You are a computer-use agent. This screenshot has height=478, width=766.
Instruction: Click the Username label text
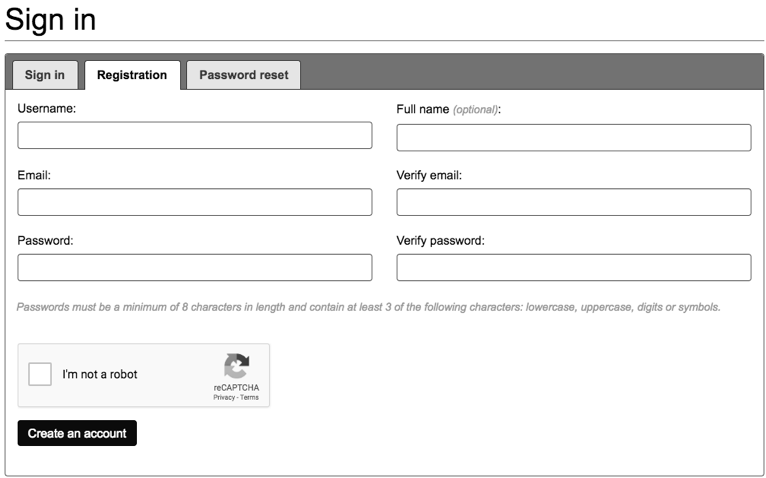[47, 107]
